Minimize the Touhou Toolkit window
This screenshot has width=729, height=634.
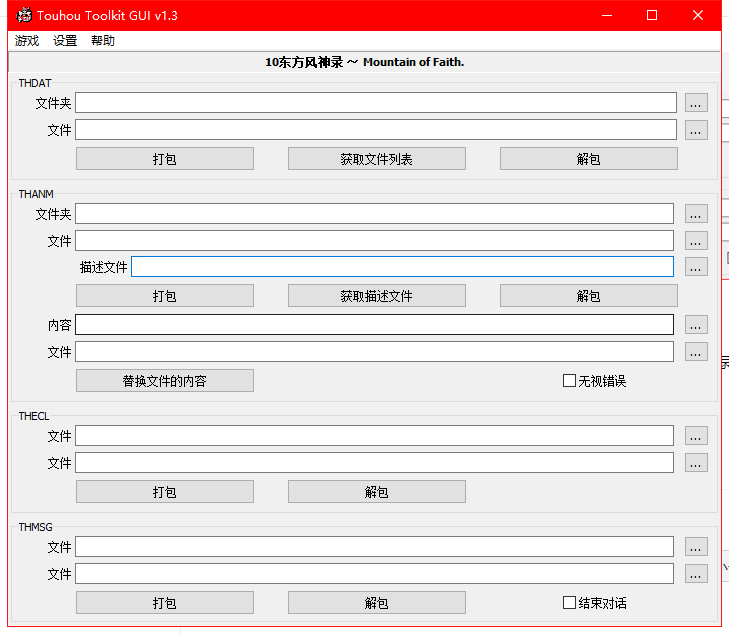pyautogui.click(x=607, y=15)
